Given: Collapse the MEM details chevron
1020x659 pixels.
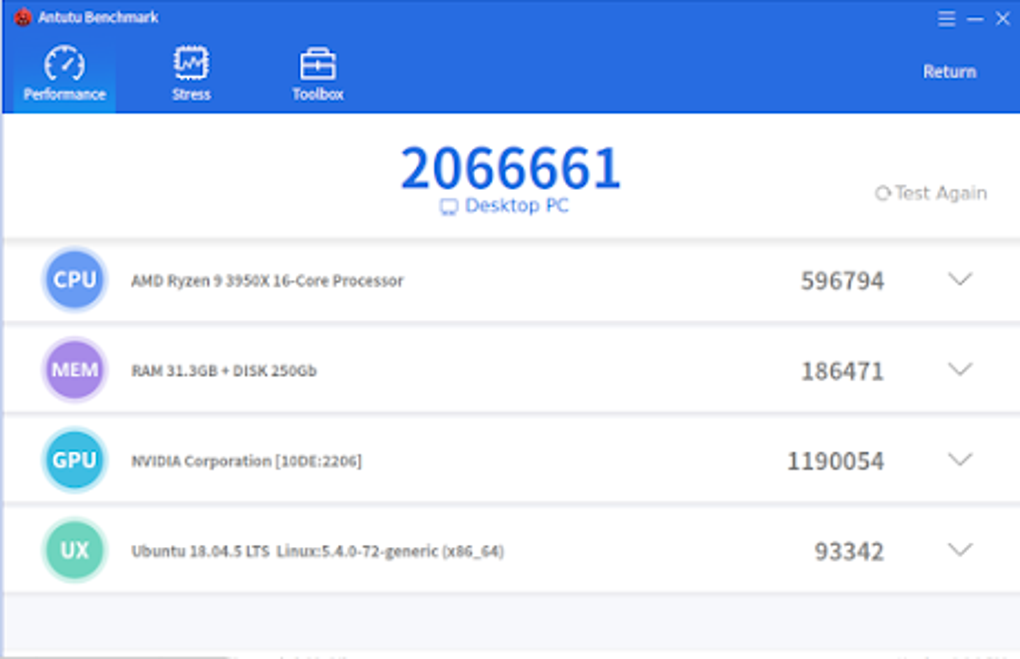Looking at the screenshot, I should [958, 370].
